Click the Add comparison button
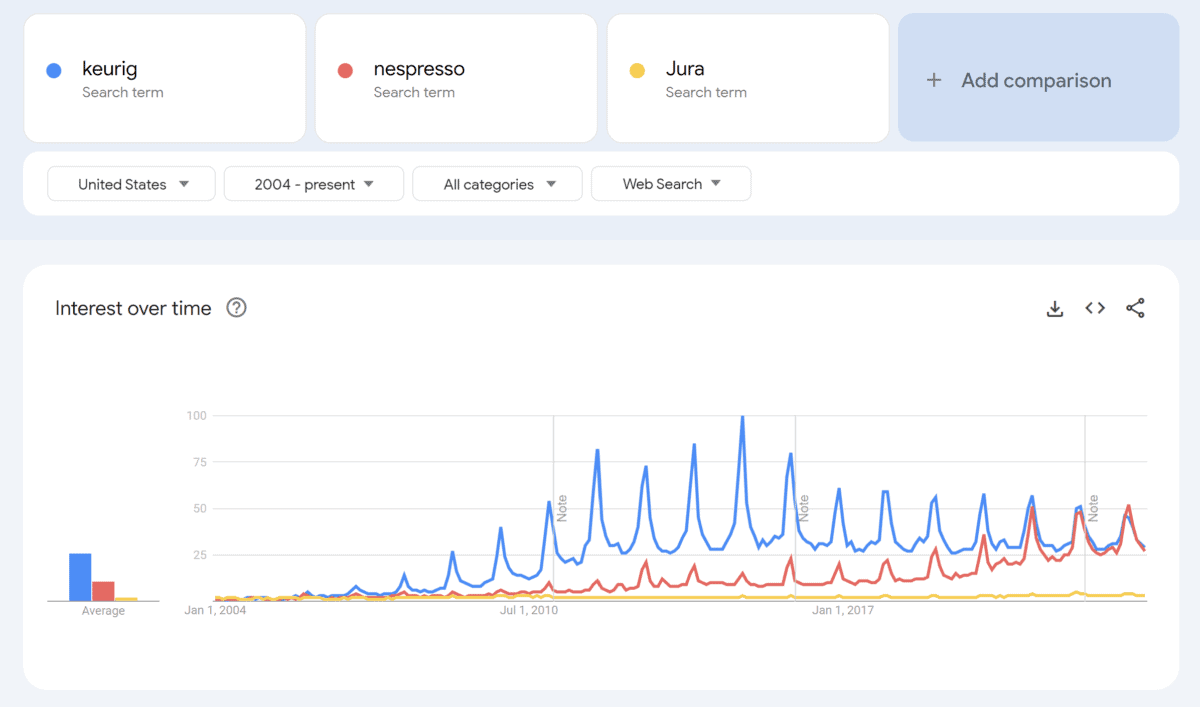 (x=1038, y=80)
